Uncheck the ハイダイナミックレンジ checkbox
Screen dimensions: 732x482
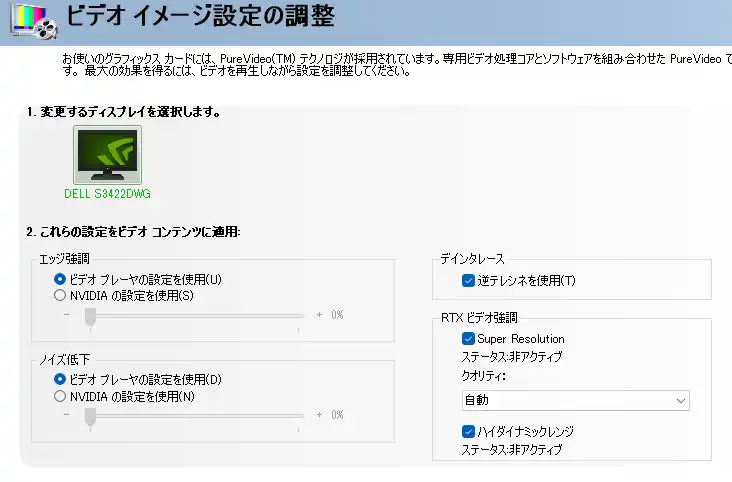pos(468,432)
